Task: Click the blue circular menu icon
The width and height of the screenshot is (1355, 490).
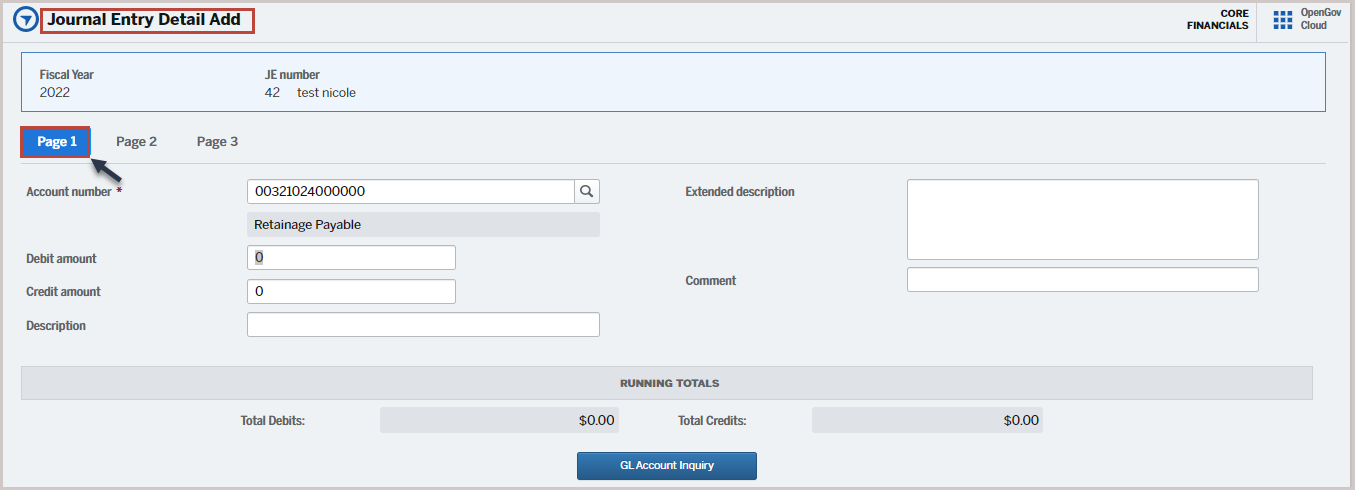Action: 25,20
